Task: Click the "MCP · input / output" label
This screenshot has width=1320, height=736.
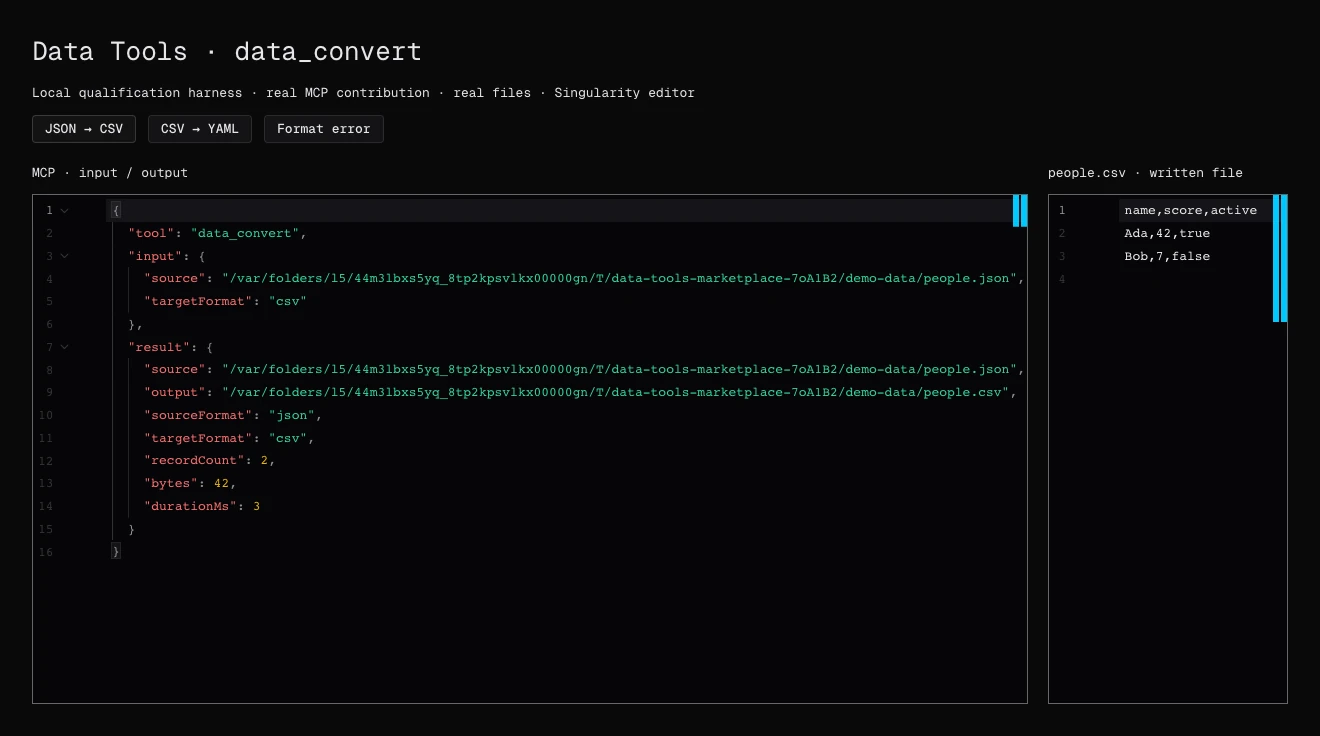Action: point(110,173)
